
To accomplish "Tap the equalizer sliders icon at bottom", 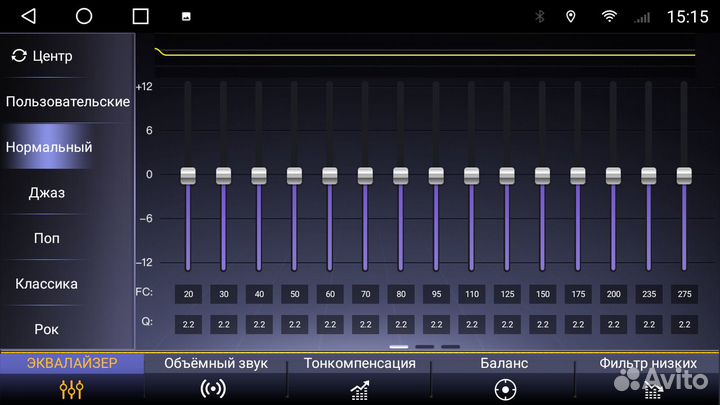I will [71, 389].
